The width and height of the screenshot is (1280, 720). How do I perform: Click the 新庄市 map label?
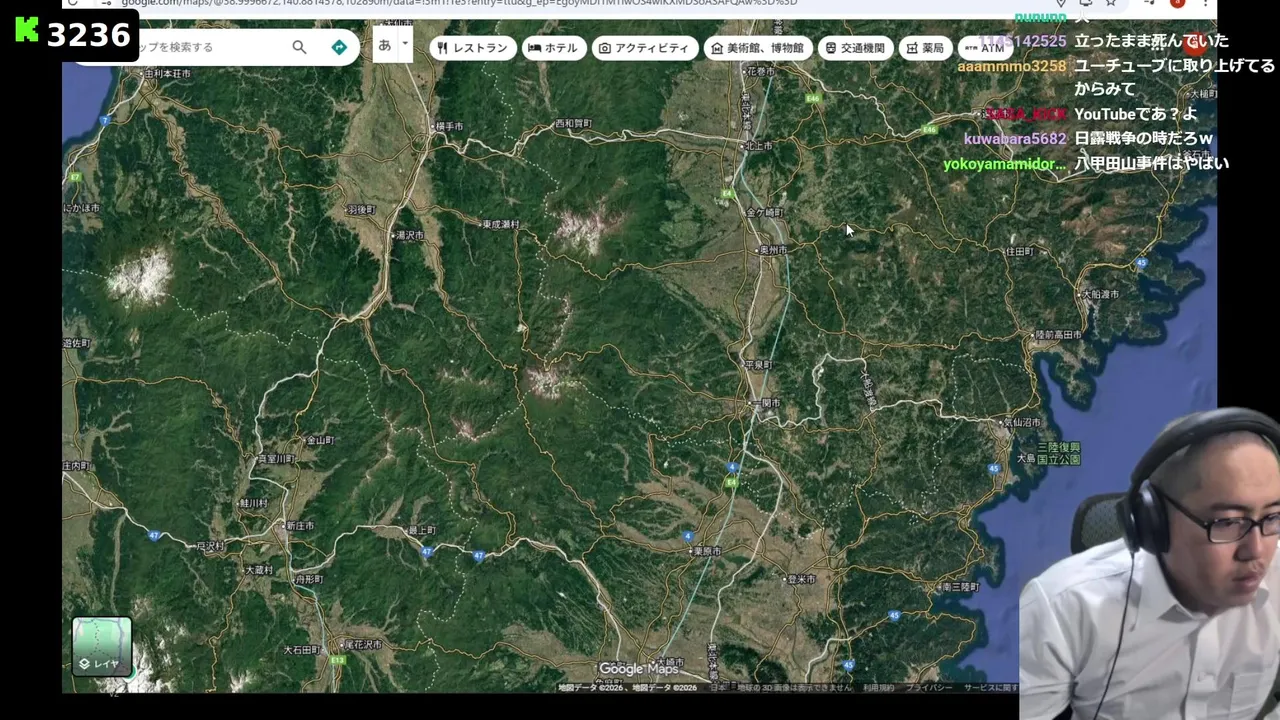[x=299, y=526]
